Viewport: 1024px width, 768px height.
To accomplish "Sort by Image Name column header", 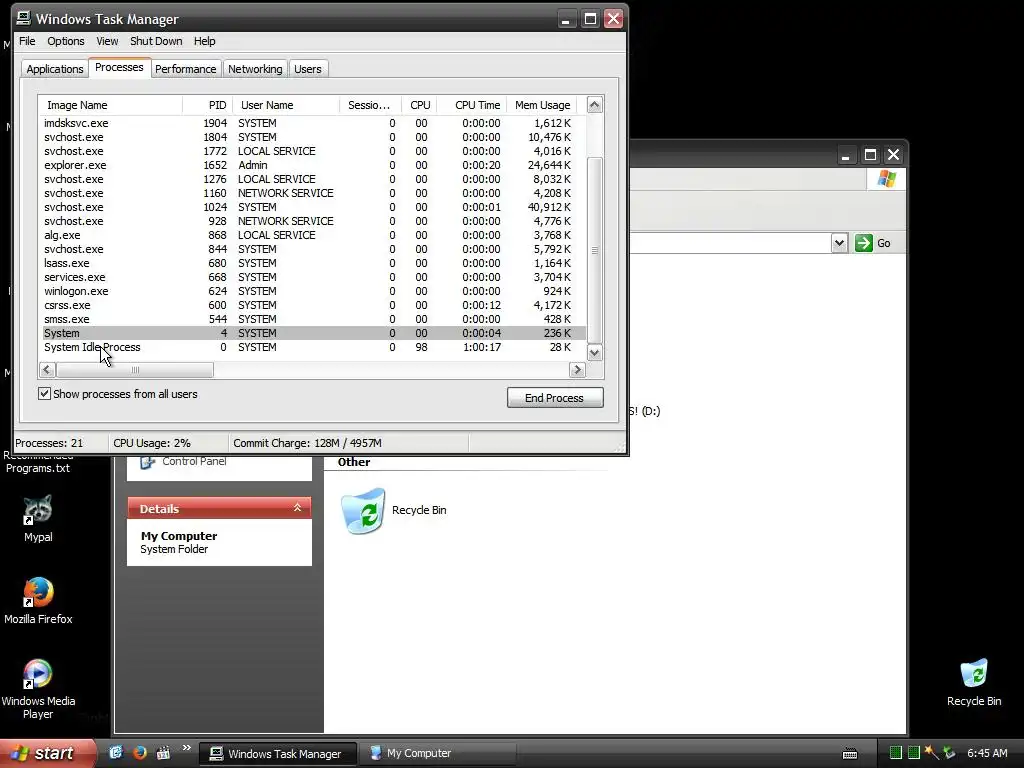I will click(110, 105).
